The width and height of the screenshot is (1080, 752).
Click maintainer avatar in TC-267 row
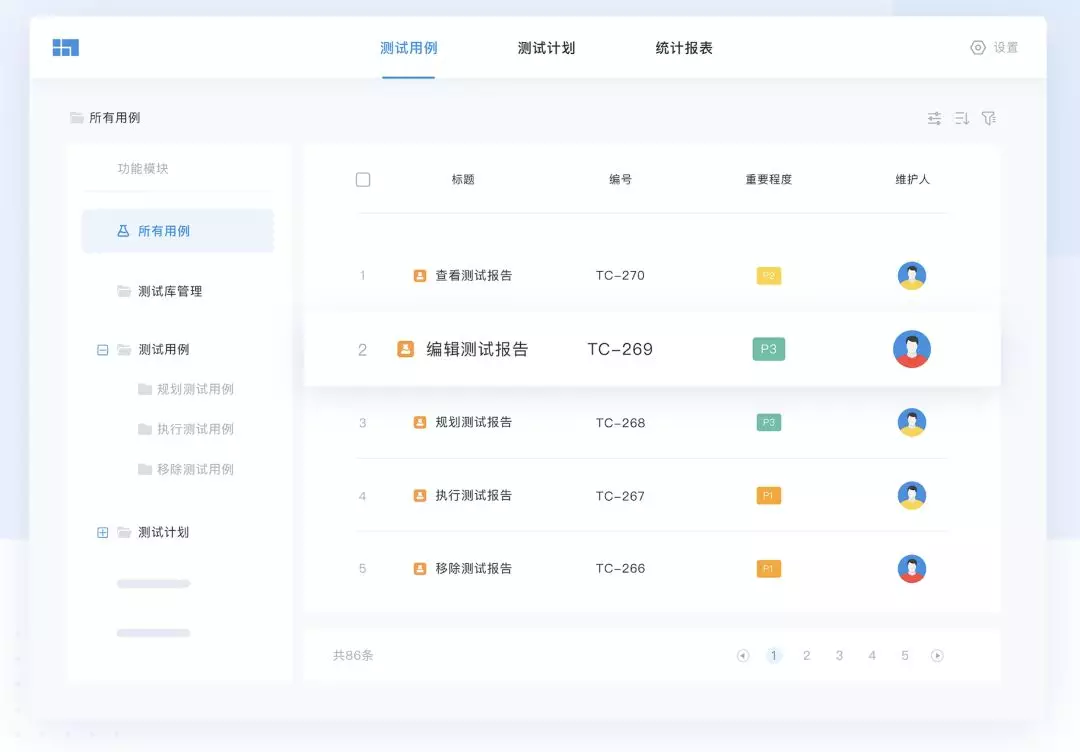click(911, 495)
